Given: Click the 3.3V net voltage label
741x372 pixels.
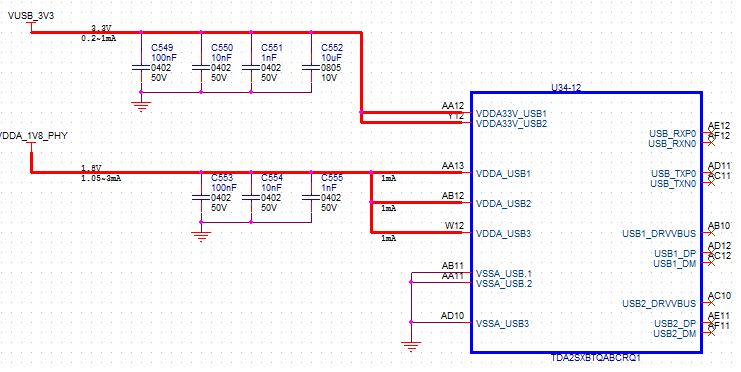Looking at the screenshot, I should click(x=101, y=28).
